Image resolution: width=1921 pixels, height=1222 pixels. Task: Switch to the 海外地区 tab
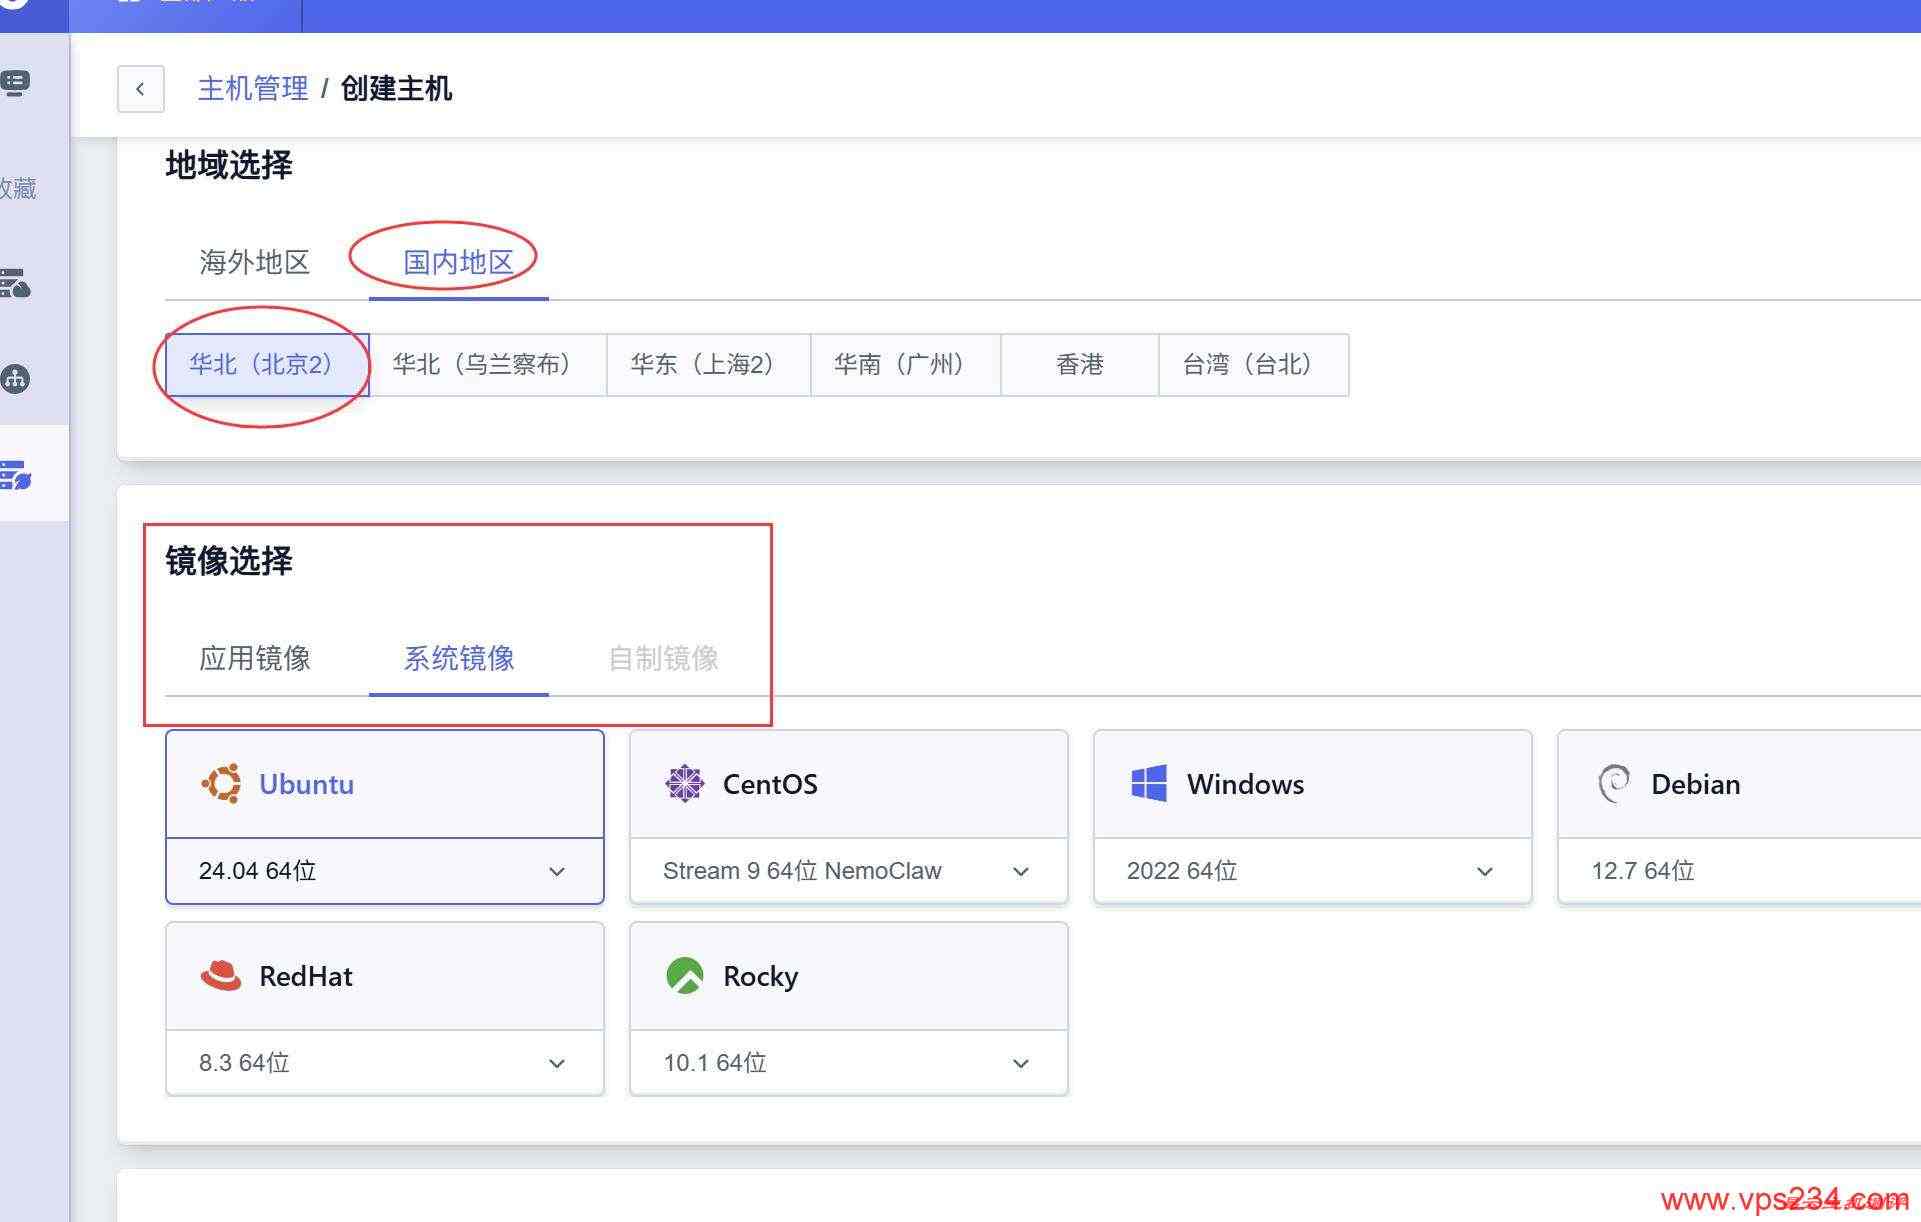[x=254, y=262]
